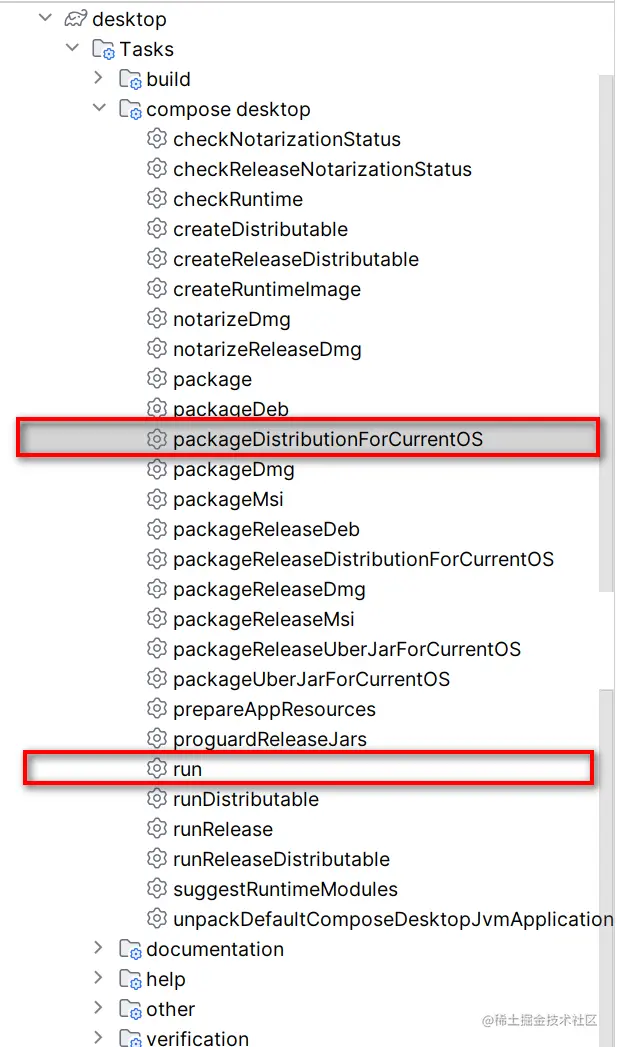Click the Gradle elephant icon beside desktop
617x1047 pixels.
[x=75, y=19]
